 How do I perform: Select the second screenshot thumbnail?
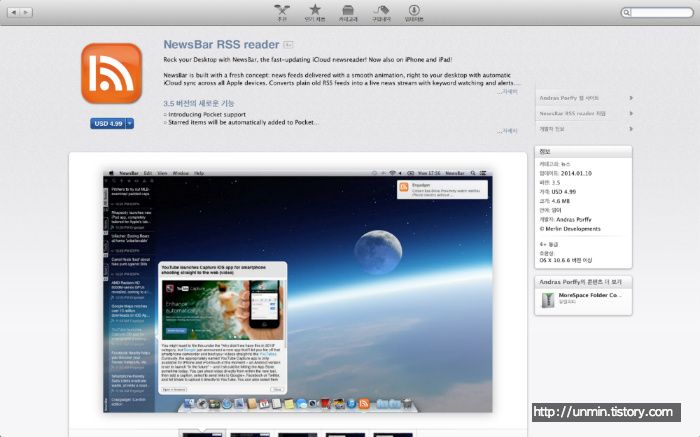(x=250, y=434)
